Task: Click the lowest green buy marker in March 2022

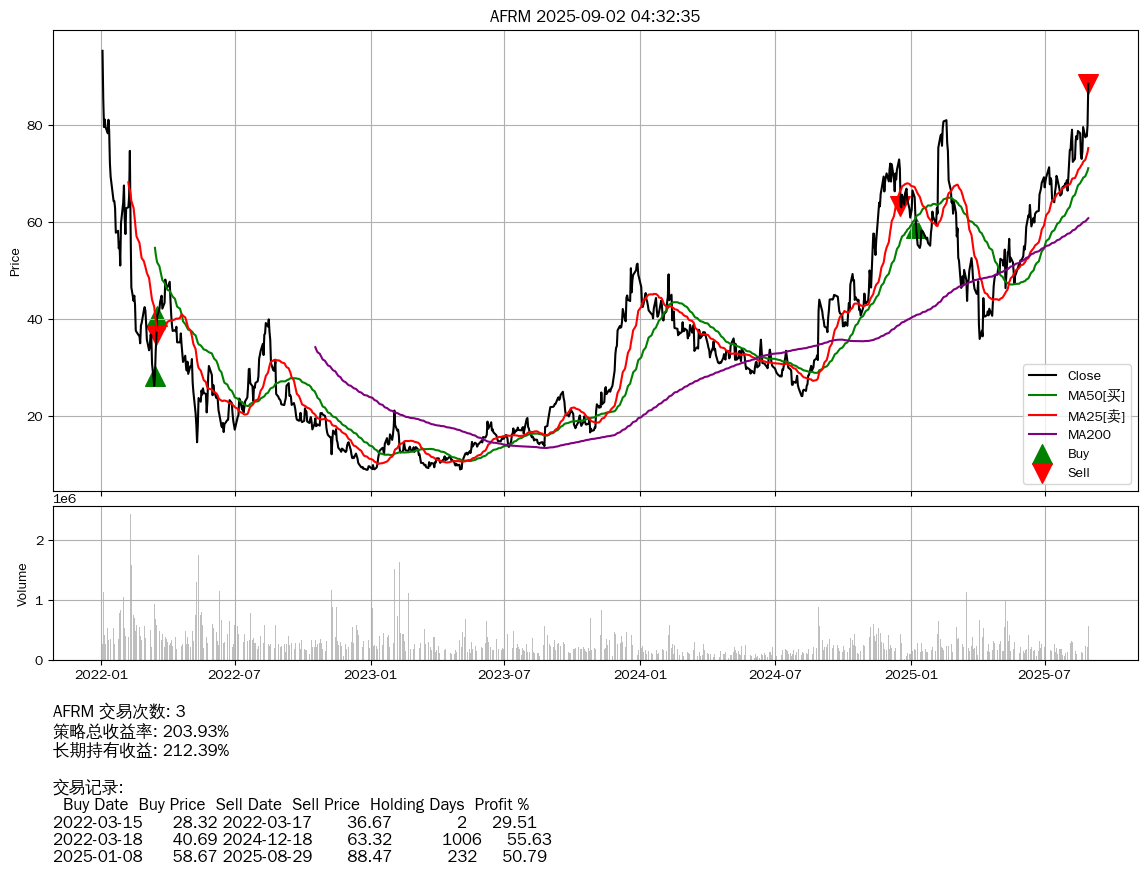Action: [155, 376]
